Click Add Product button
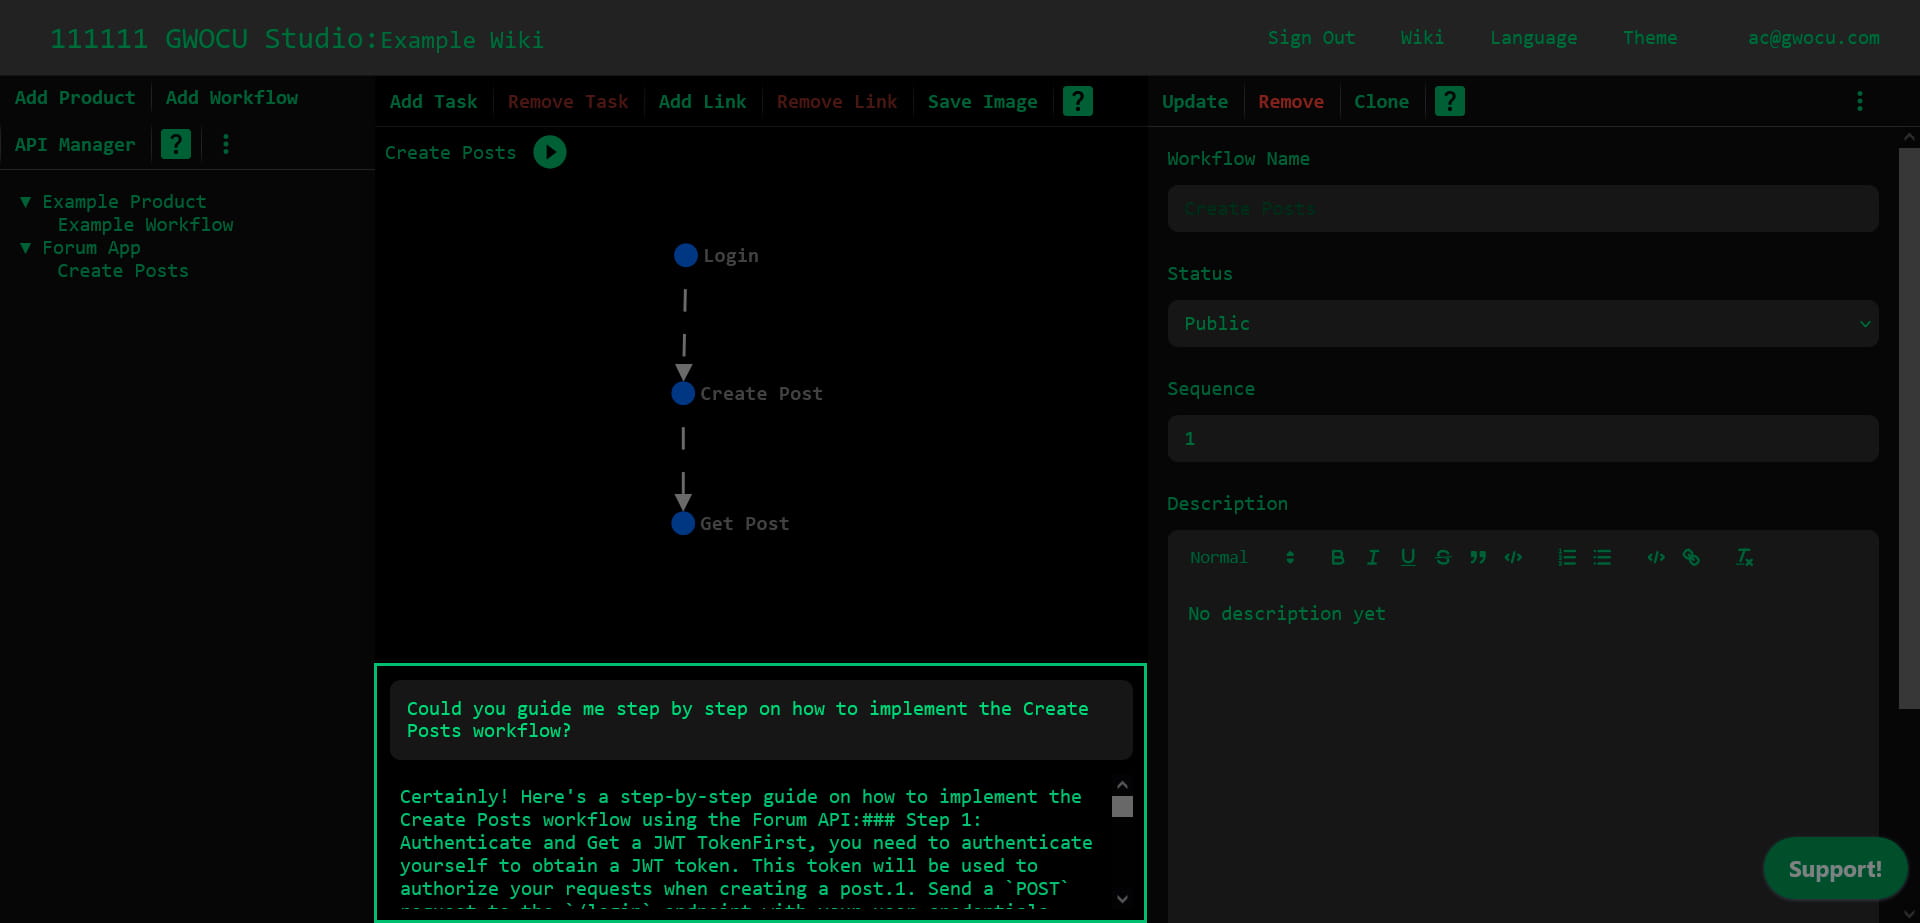This screenshot has height=923, width=1920. [75, 97]
